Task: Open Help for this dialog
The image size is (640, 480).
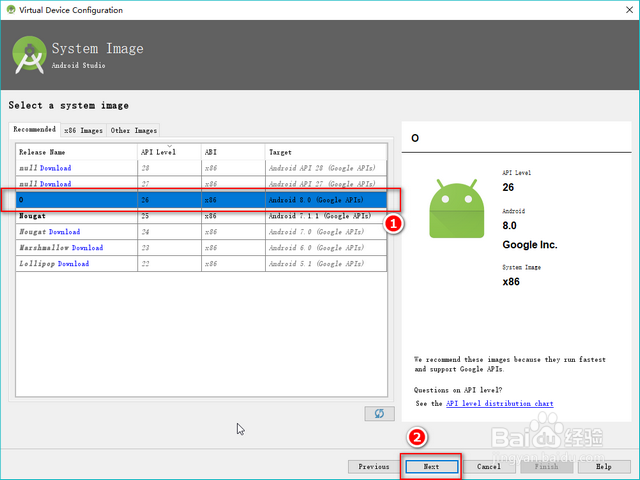Action: (x=604, y=467)
